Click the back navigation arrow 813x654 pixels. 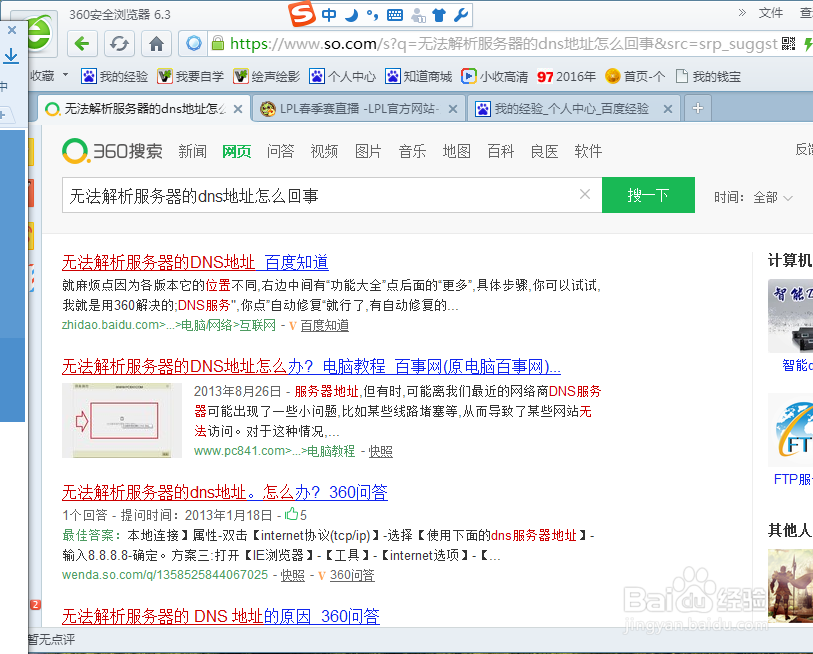(x=81, y=43)
